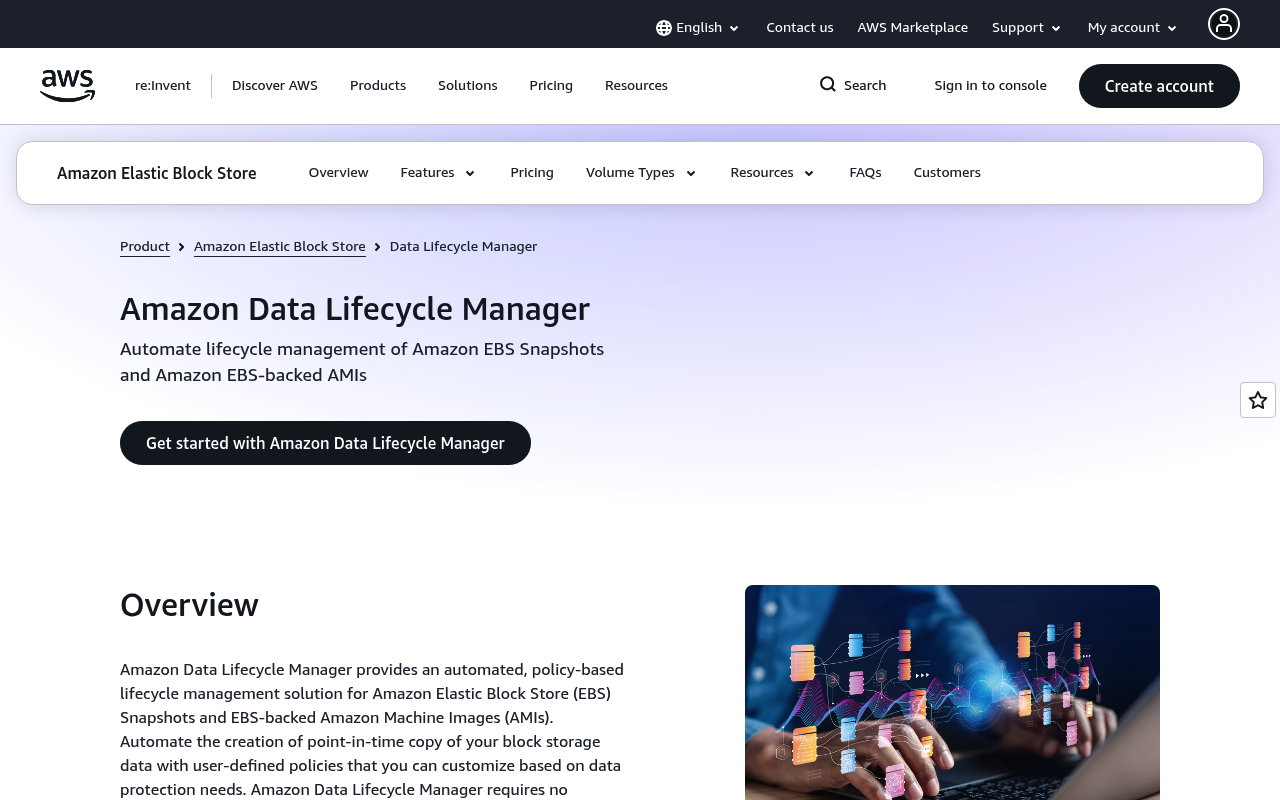Click the Amazon Data Lifecycle Manager heading
This screenshot has height=800, width=1280.
[x=355, y=309]
